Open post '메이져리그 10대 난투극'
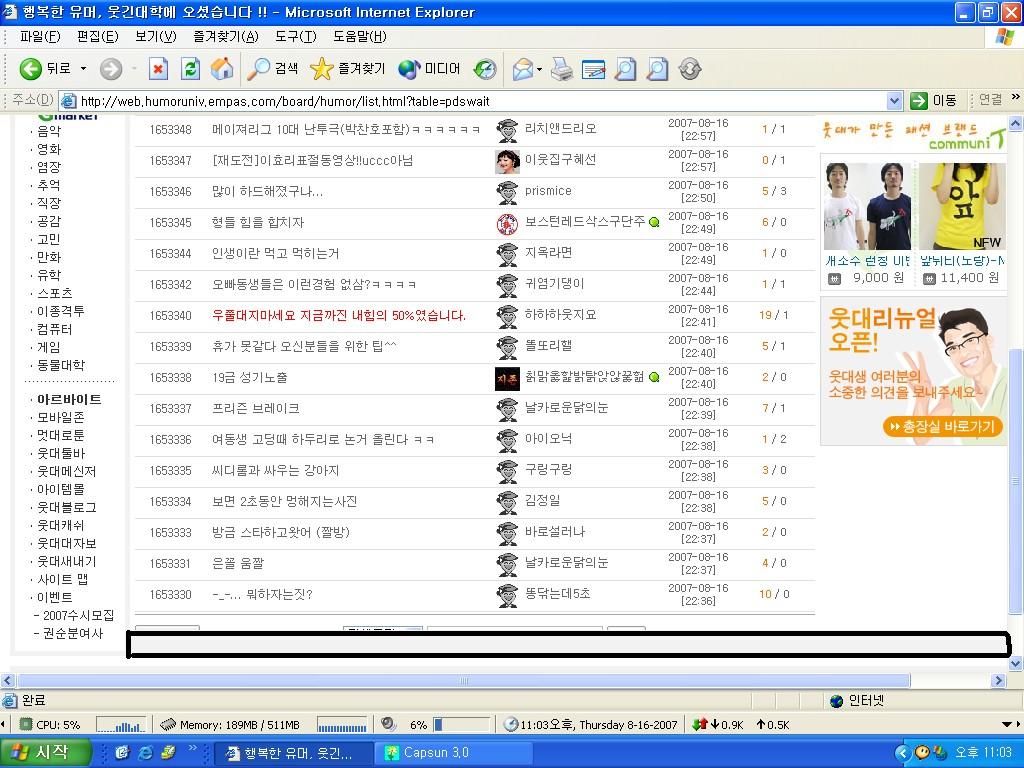The image size is (1024, 768). click(x=345, y=129)
